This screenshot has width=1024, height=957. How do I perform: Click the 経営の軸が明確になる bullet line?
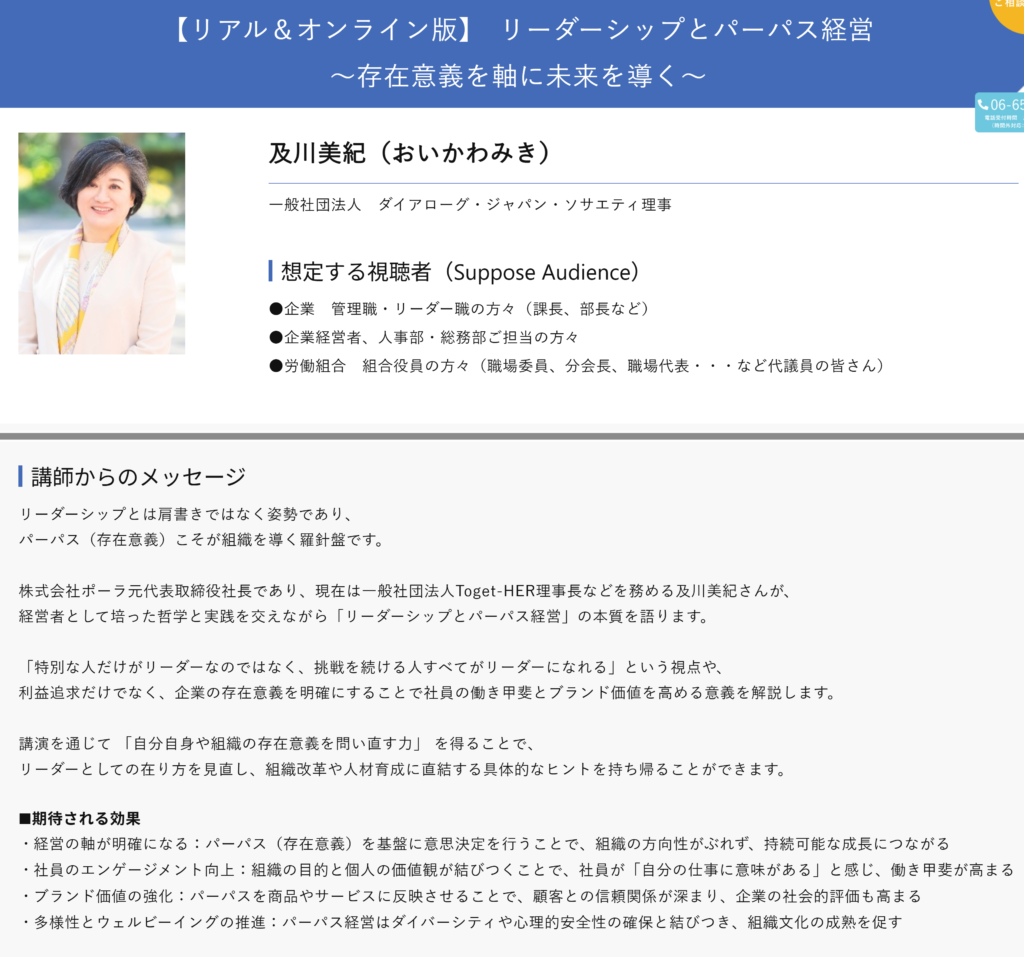pos(484,844)
